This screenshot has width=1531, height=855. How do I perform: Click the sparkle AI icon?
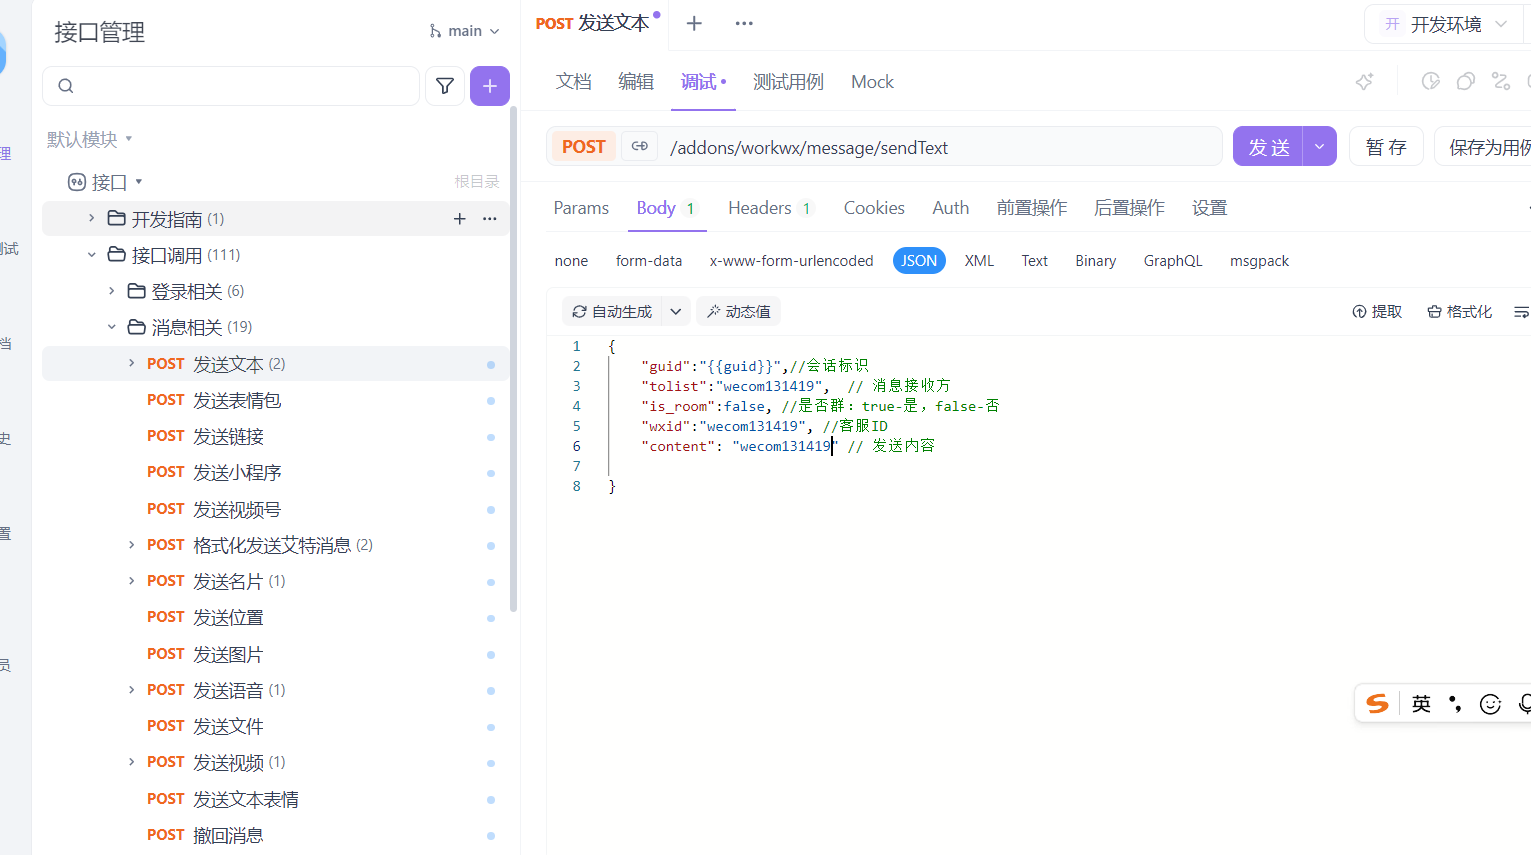click(1364, 82)
